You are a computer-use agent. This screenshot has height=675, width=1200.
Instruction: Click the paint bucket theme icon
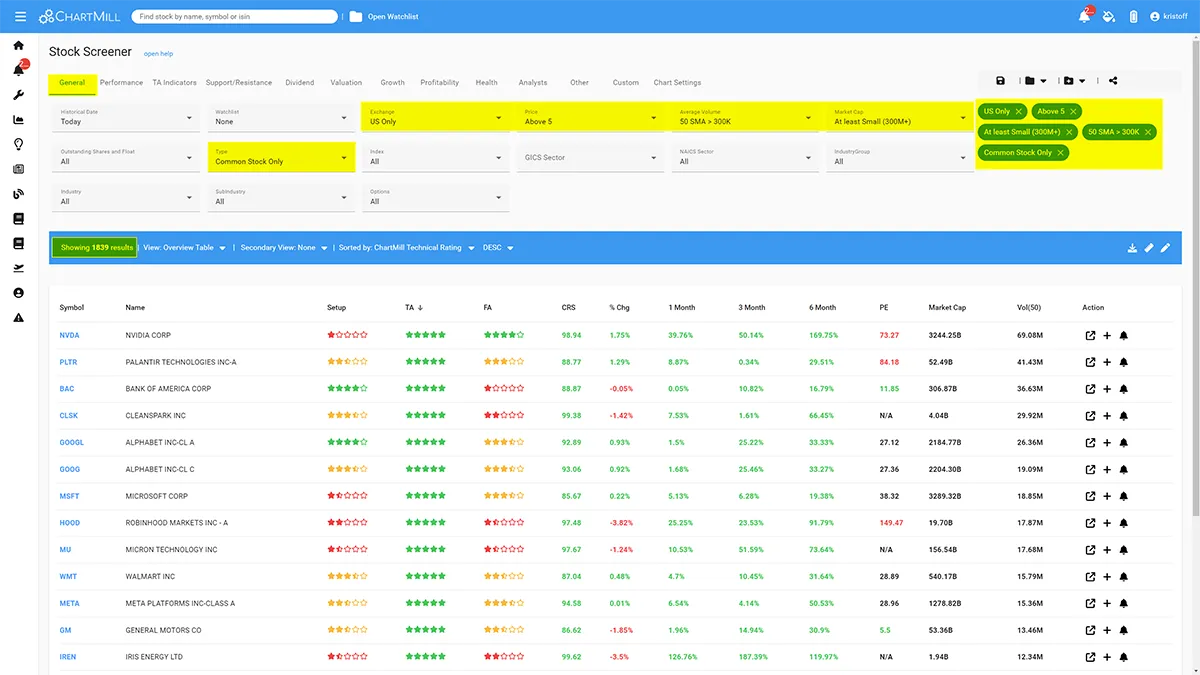click(1109, 16)
